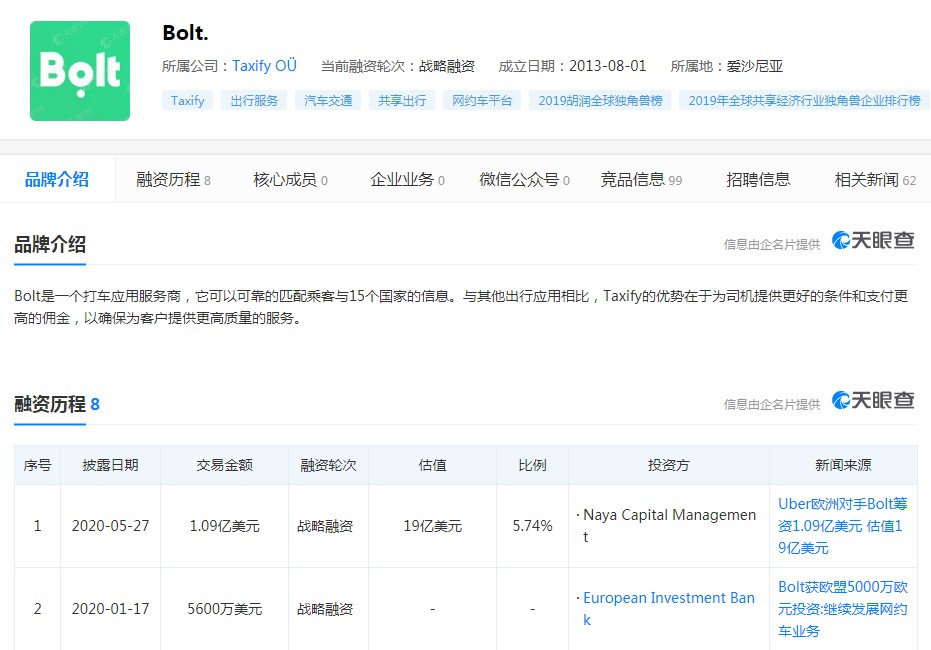The width and height of the screenshot is (931, 650).
Task: Switch to the 核心成员 tab
Action: [290, 179]
